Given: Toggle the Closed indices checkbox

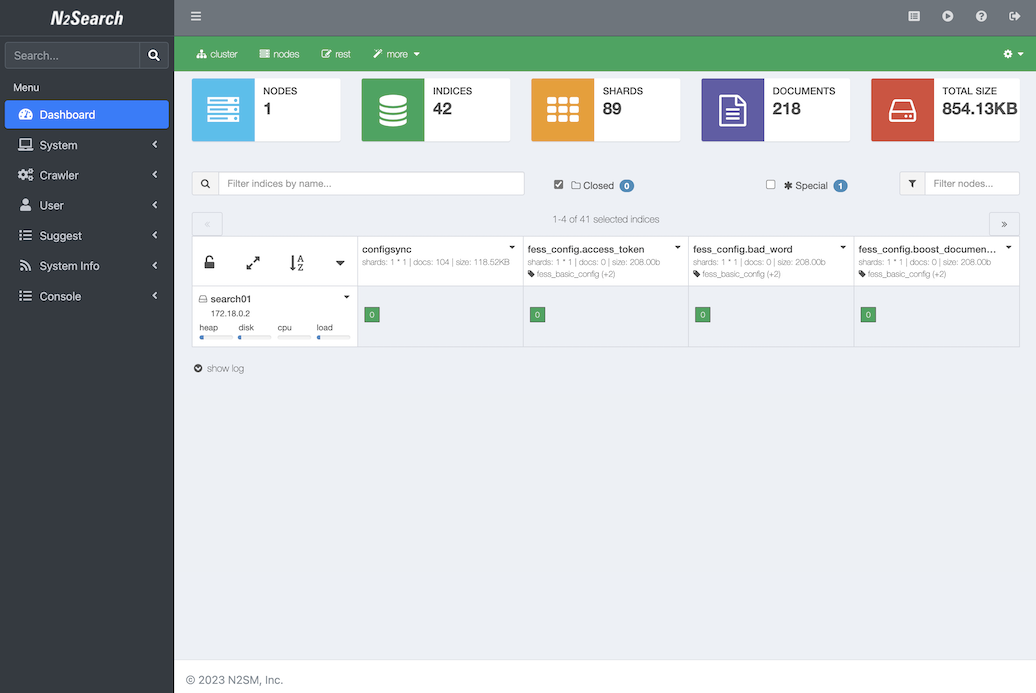Looking at the screenshot, I should click(558, 184).
